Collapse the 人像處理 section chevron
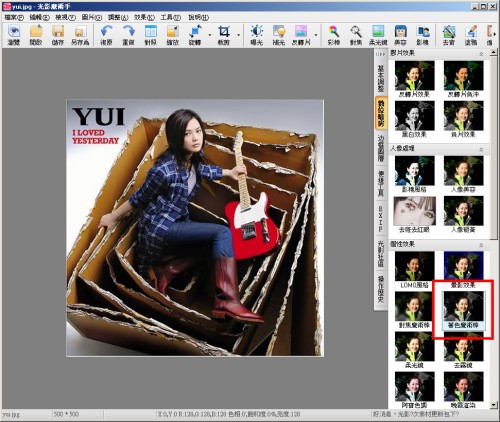Viewport: 500px width, 422px height. (481, 150)
